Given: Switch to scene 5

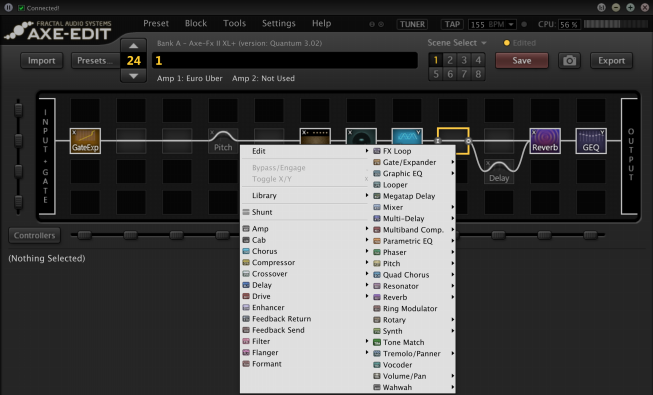Looking at the screenshot, I should 436,74.
